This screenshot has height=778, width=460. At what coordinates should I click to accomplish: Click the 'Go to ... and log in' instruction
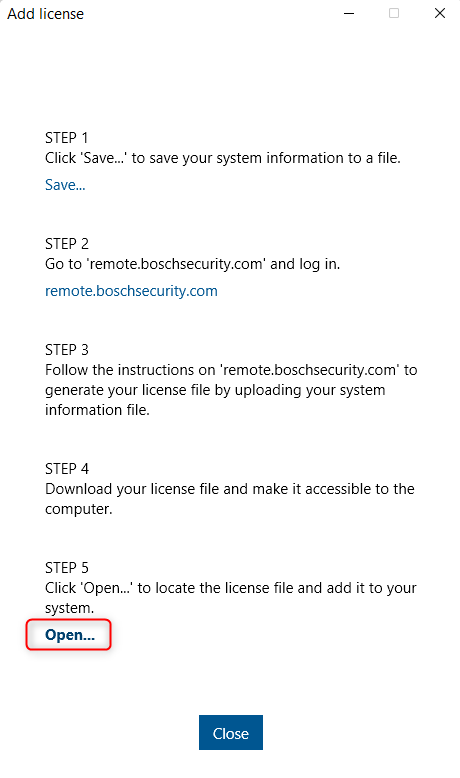click(x=193, y=264)
